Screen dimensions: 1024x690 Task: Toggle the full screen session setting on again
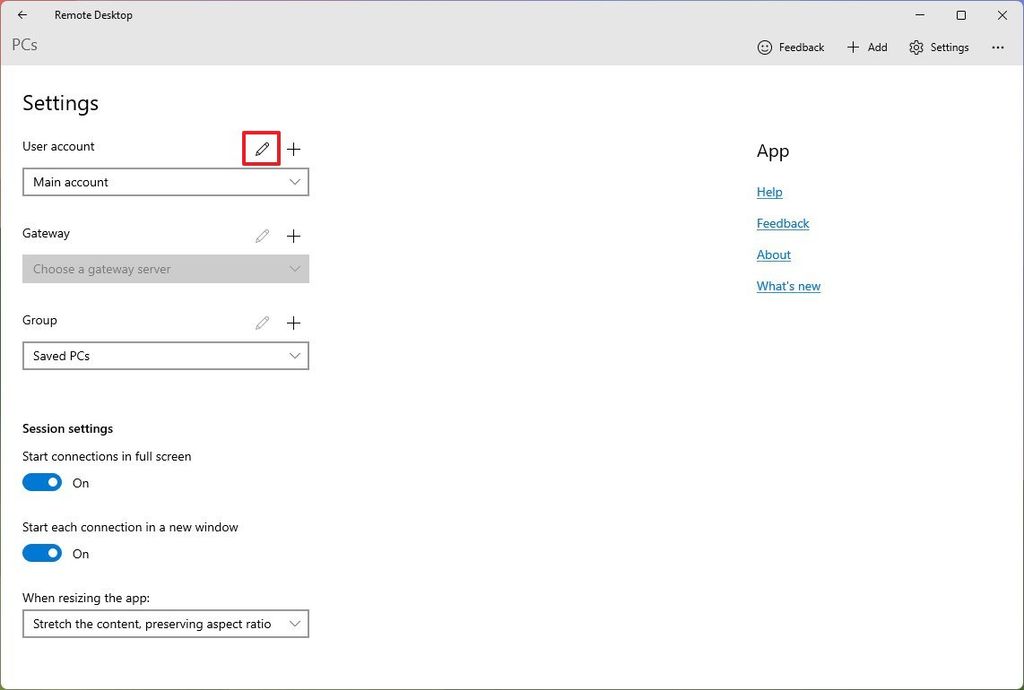point(41,481)
